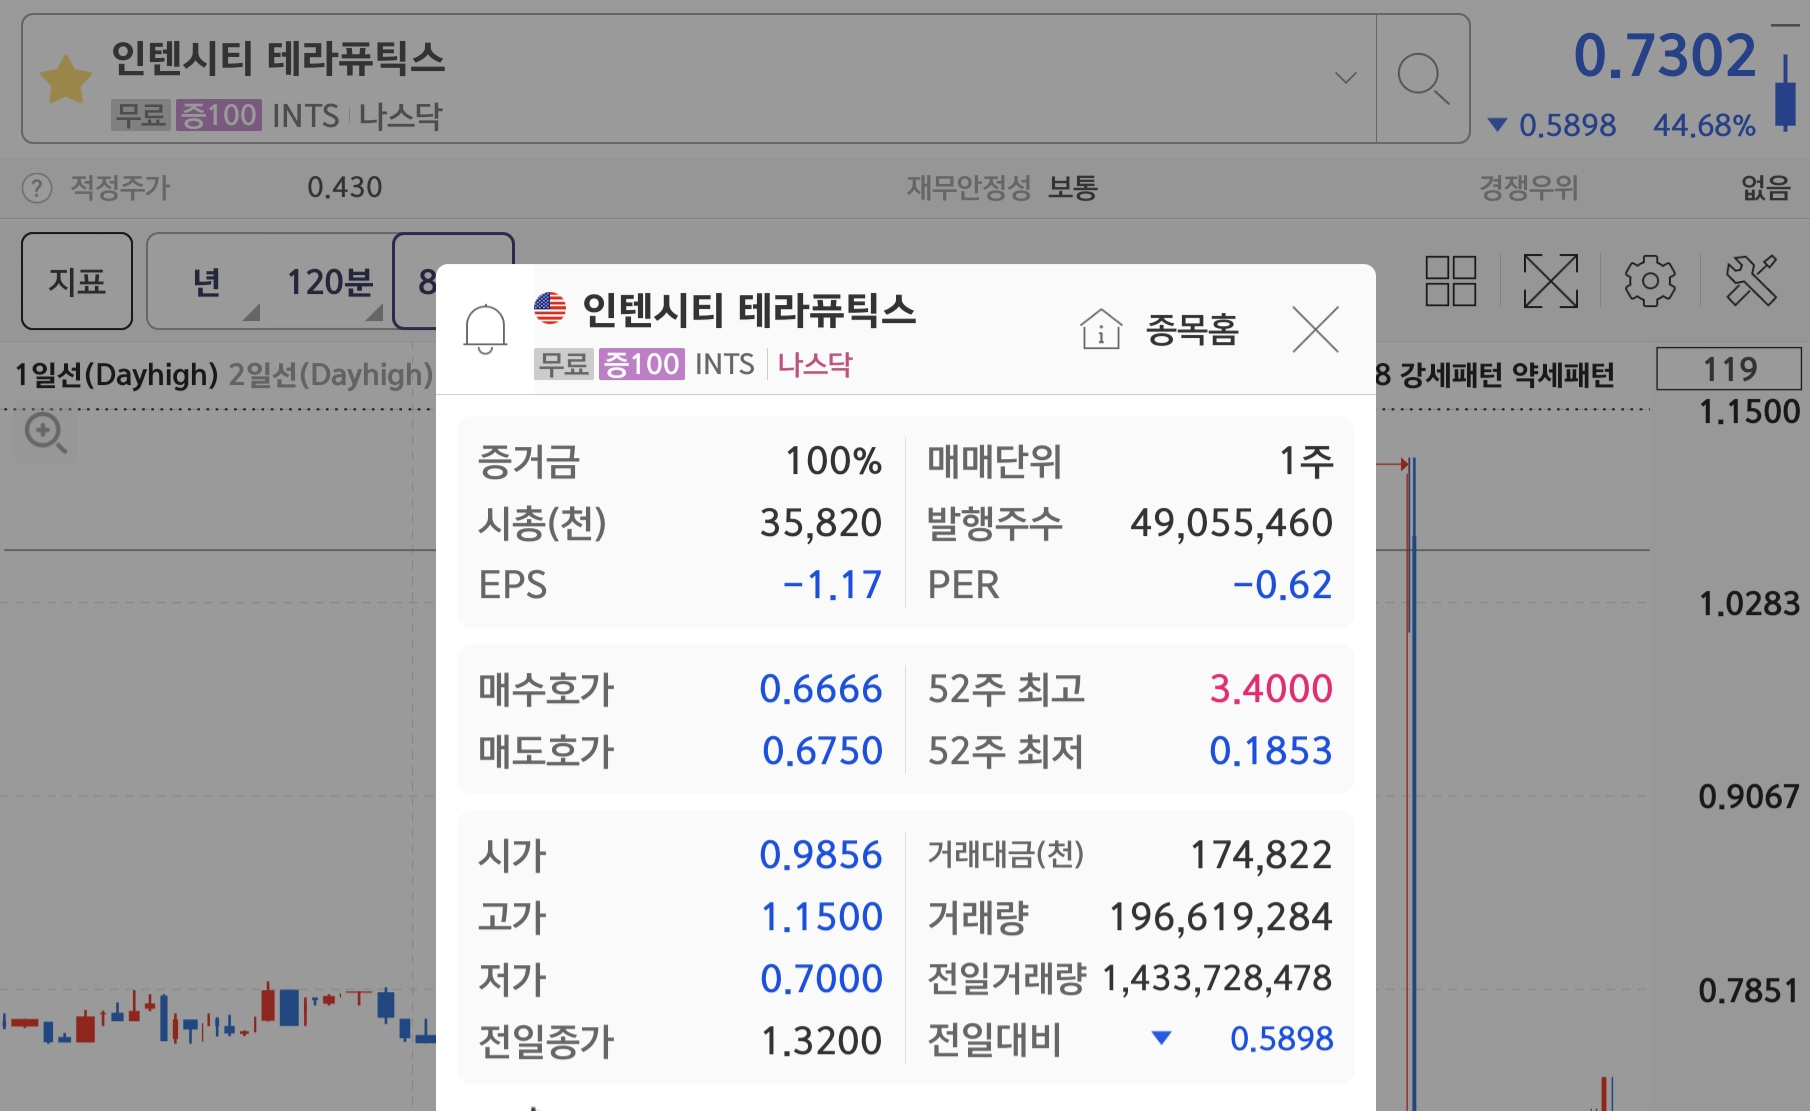Open 종목홈 stock home link
The height and width of the screenshot is (1111, 1810).
(1192, 329)
